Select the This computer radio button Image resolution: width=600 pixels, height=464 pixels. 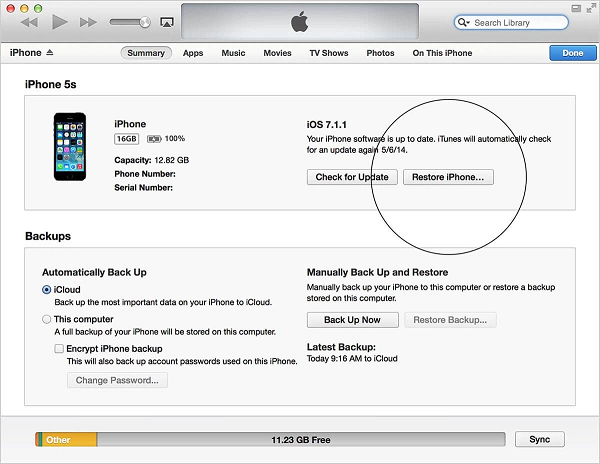click(x=47, y=319)
